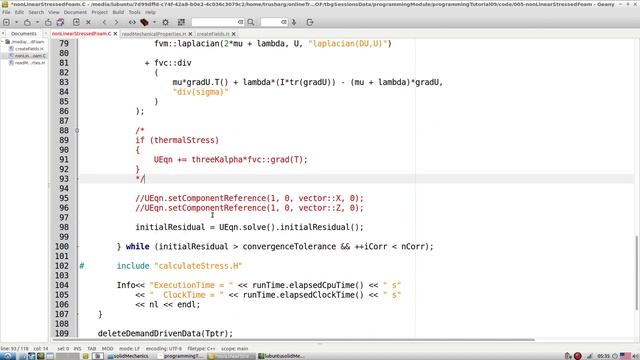
Task: Clear the search field contents icon
Action: pos(240,22)
